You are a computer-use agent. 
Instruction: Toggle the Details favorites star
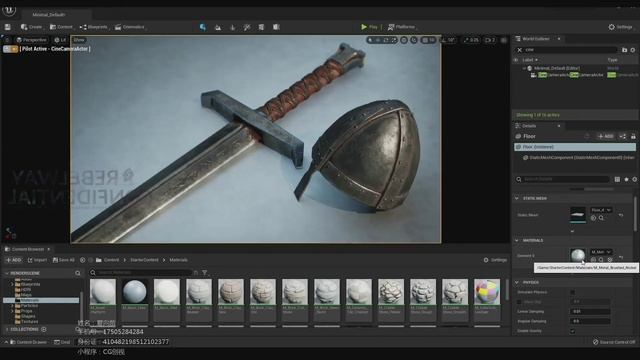tap(626, 179)
